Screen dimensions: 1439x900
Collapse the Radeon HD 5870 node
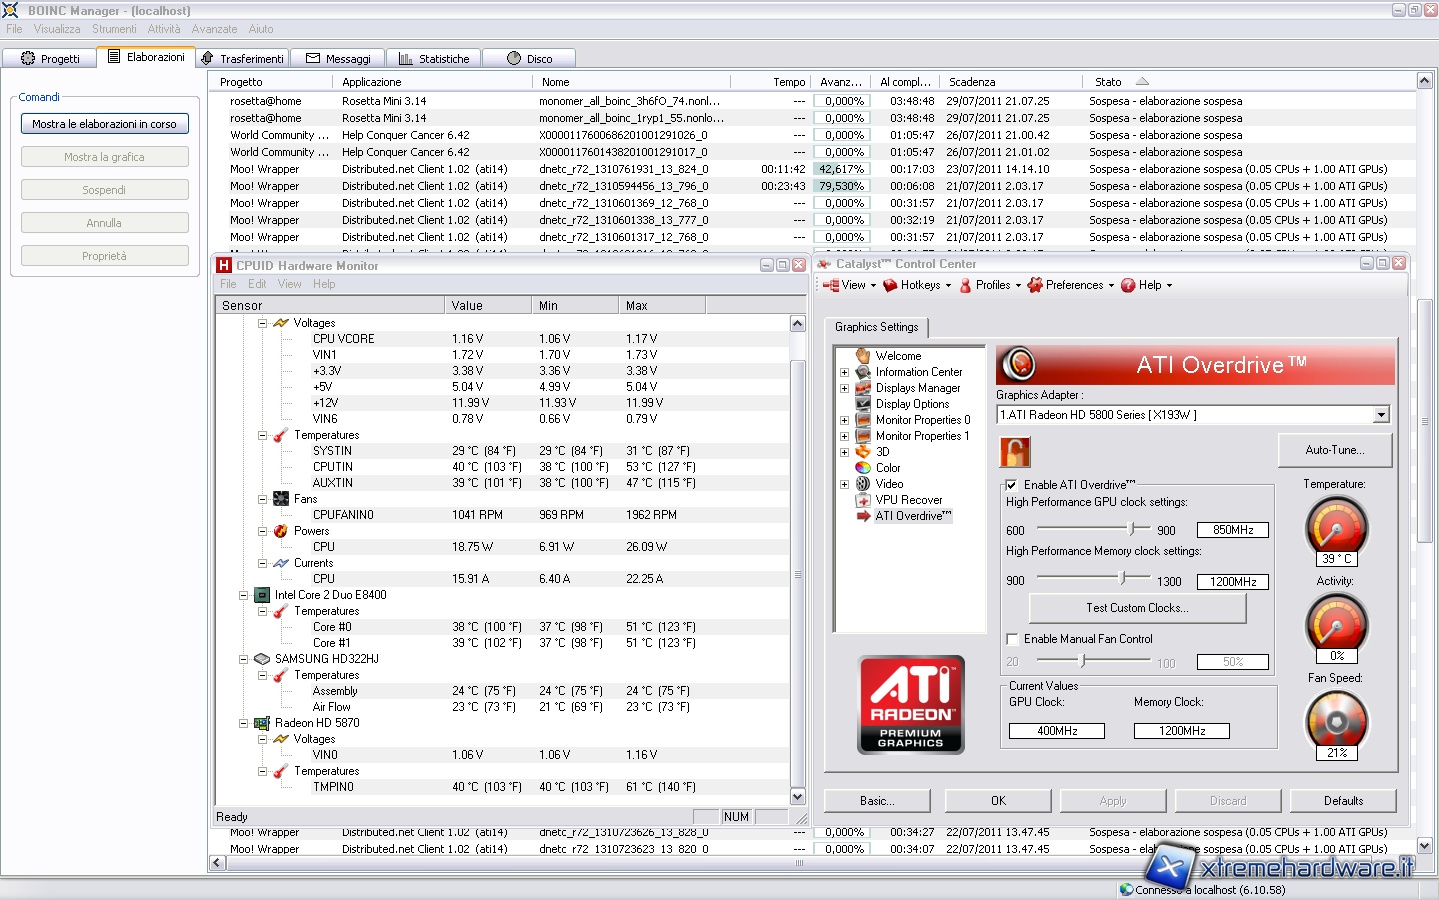(243, 723)
